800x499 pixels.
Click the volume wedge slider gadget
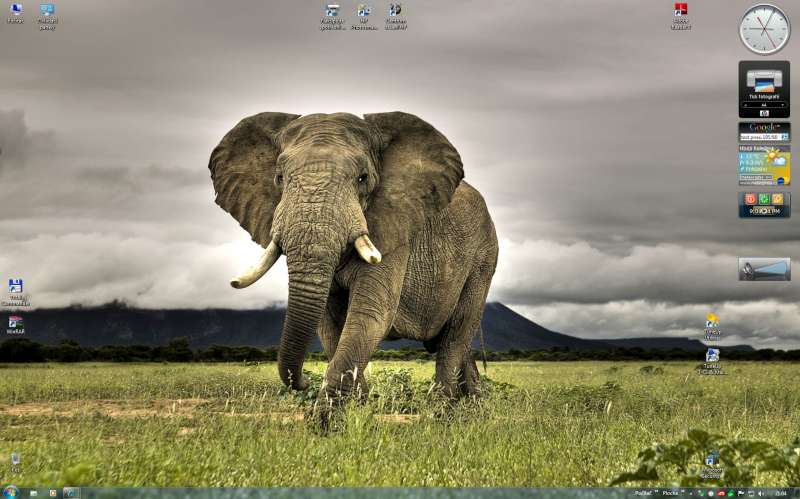pyautogui.click(x=764, y=268)
